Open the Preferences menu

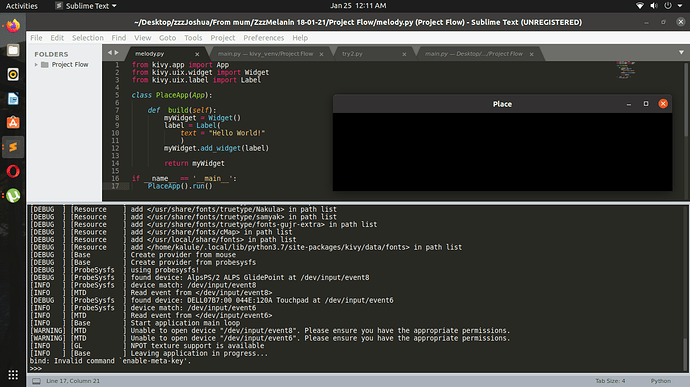point(264,38)
